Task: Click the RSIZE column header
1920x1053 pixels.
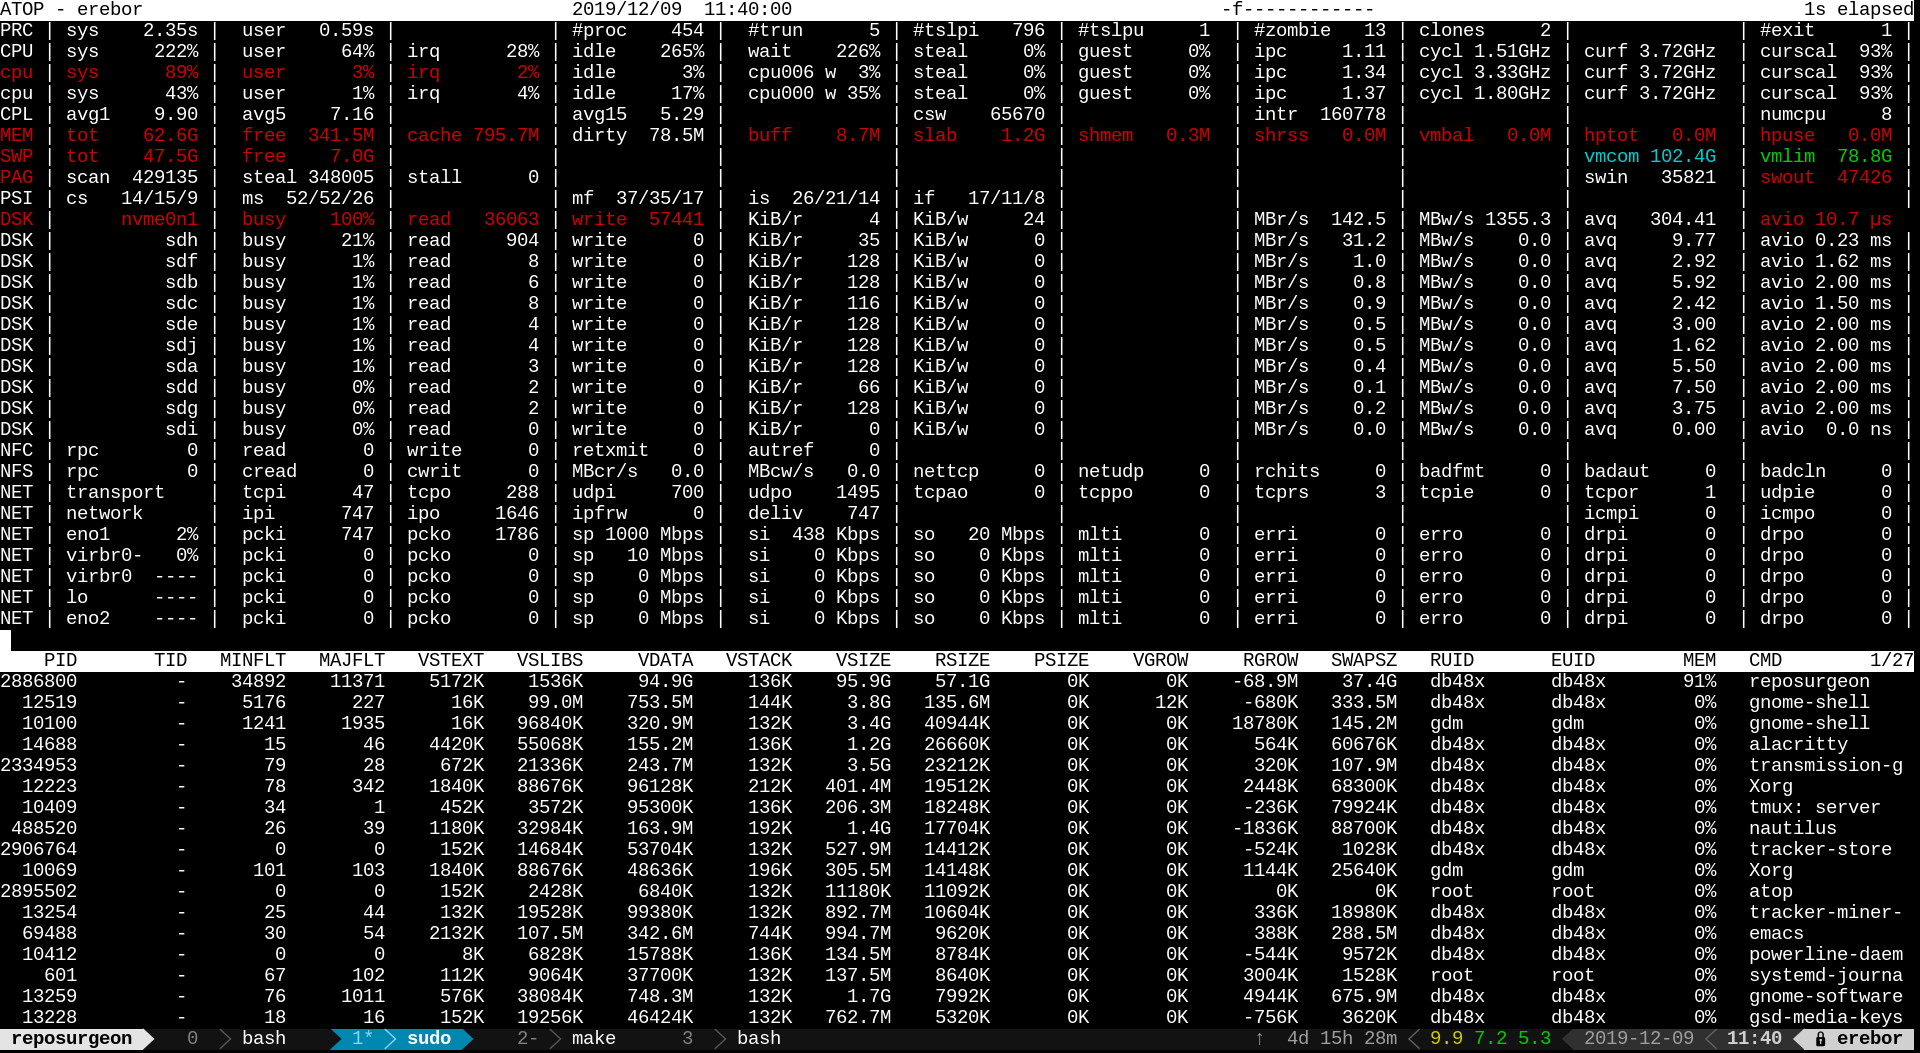Action: pos(962,661)
